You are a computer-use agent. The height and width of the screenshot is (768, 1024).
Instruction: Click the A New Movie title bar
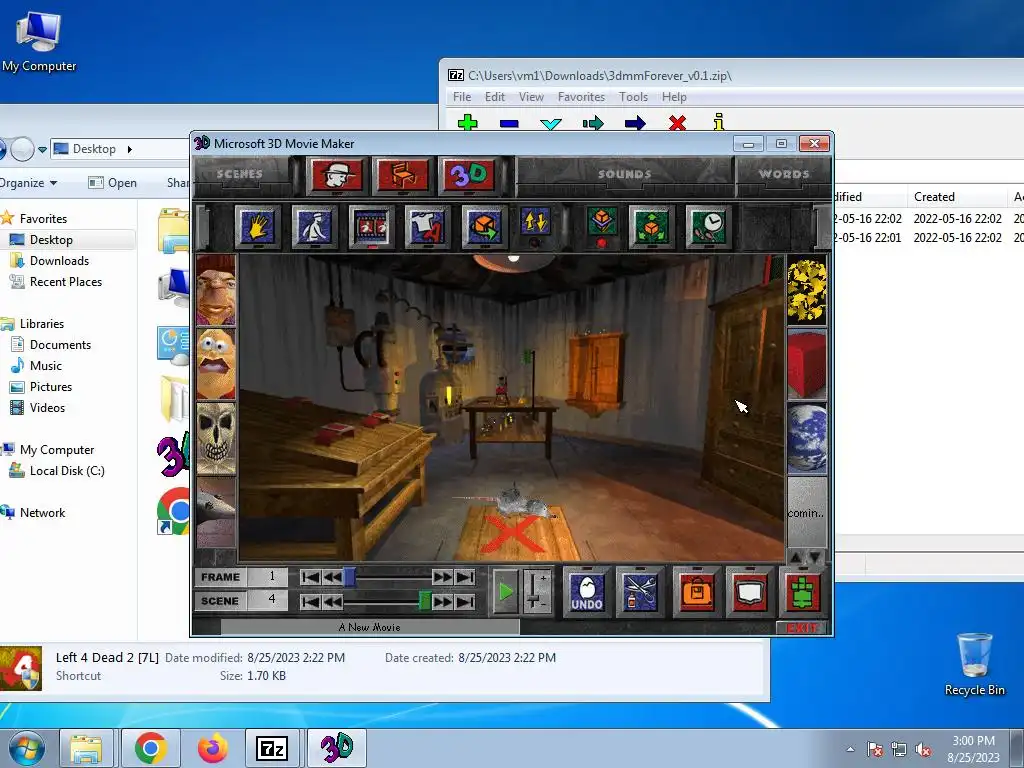point(370,627)
